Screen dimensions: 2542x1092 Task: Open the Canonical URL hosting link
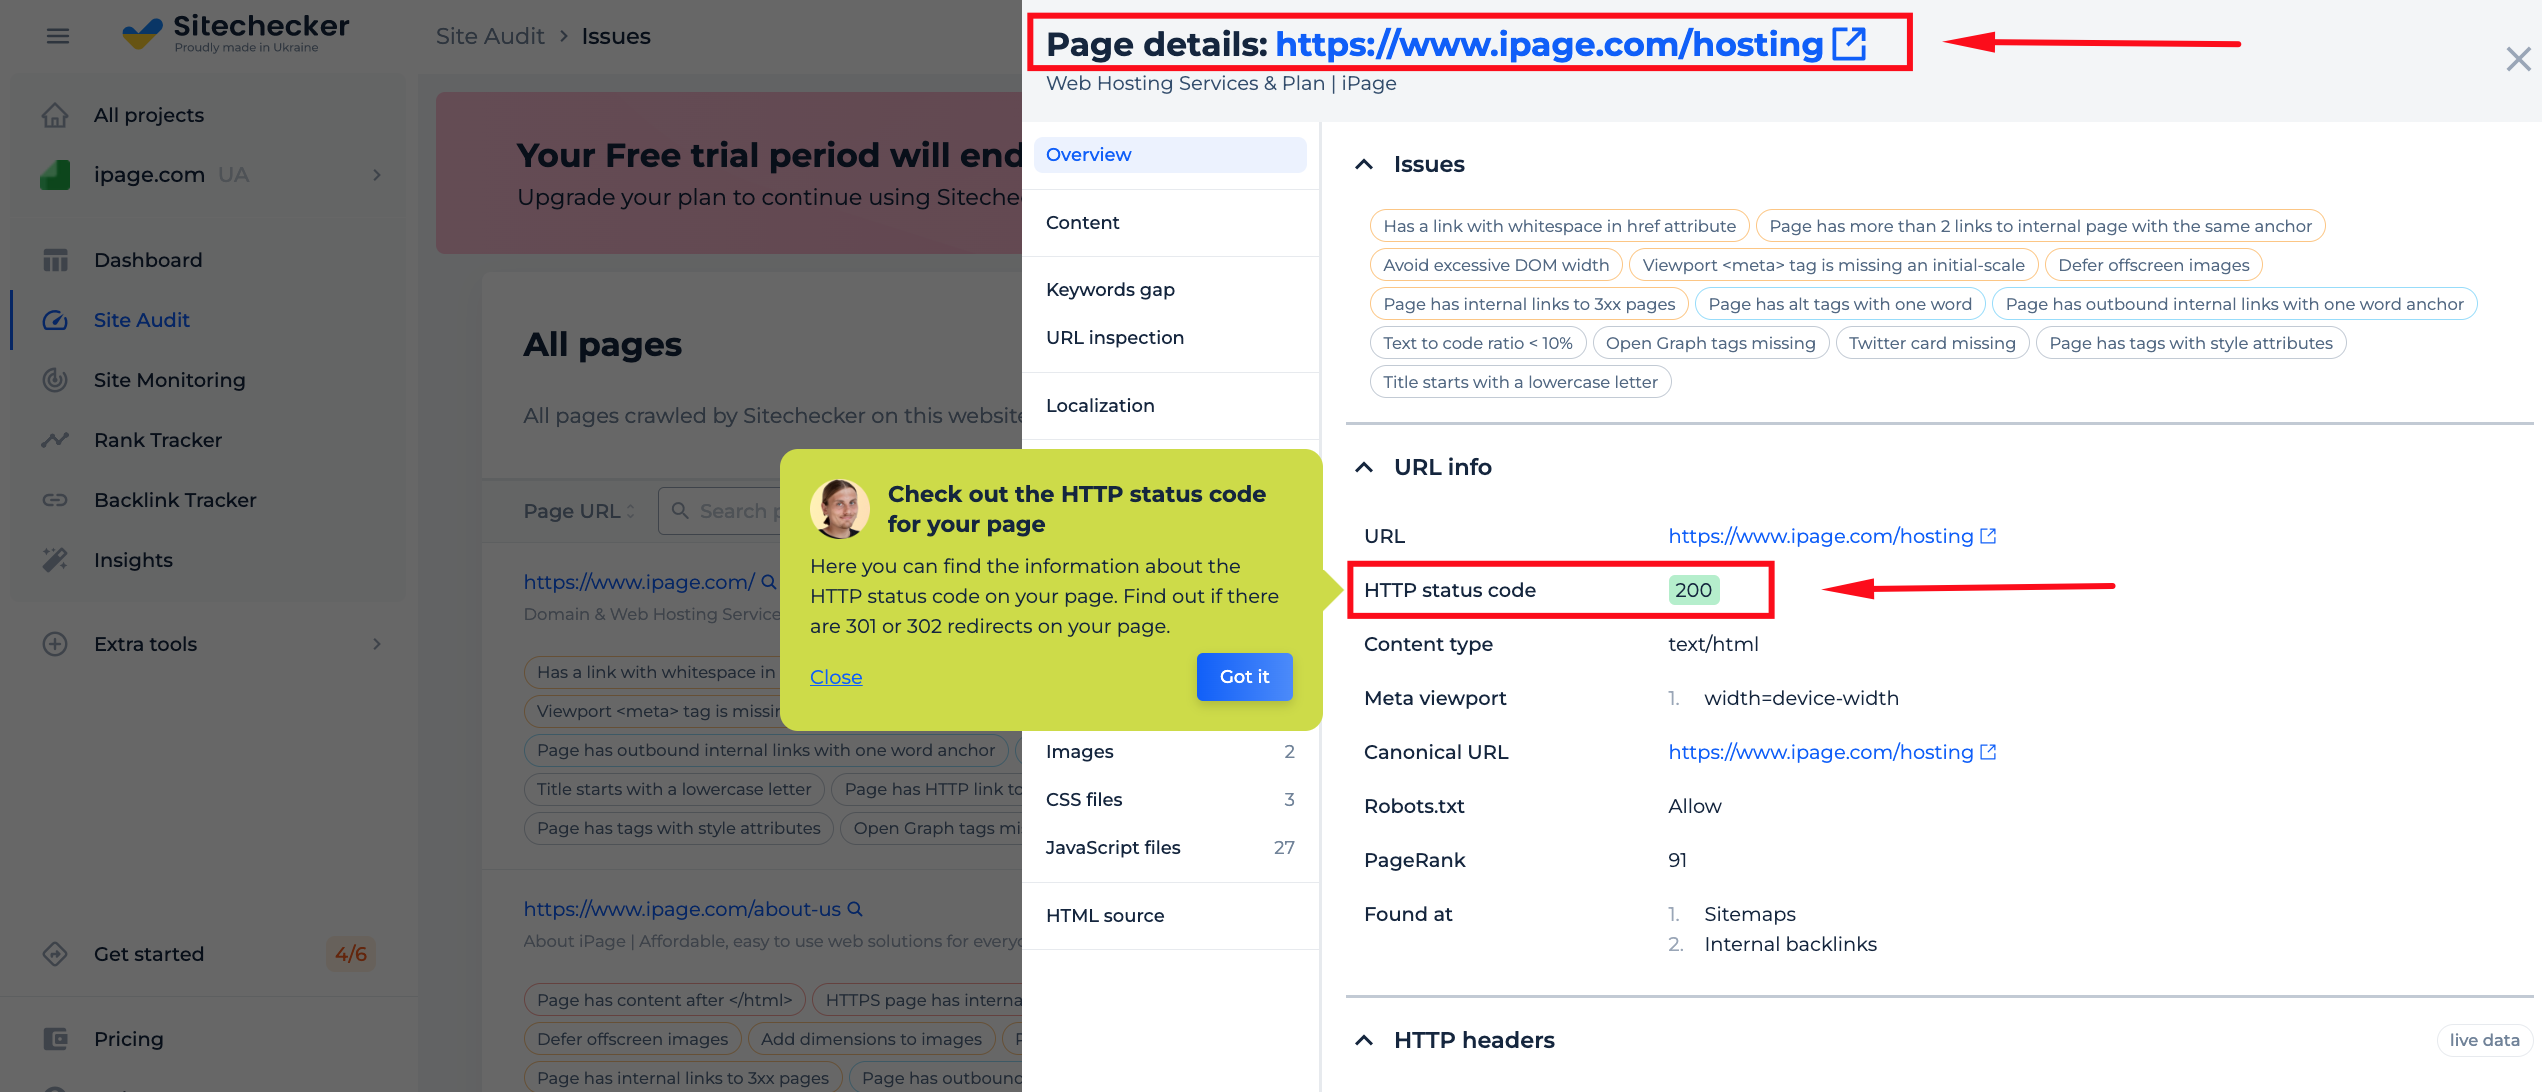click(1820, 752)
